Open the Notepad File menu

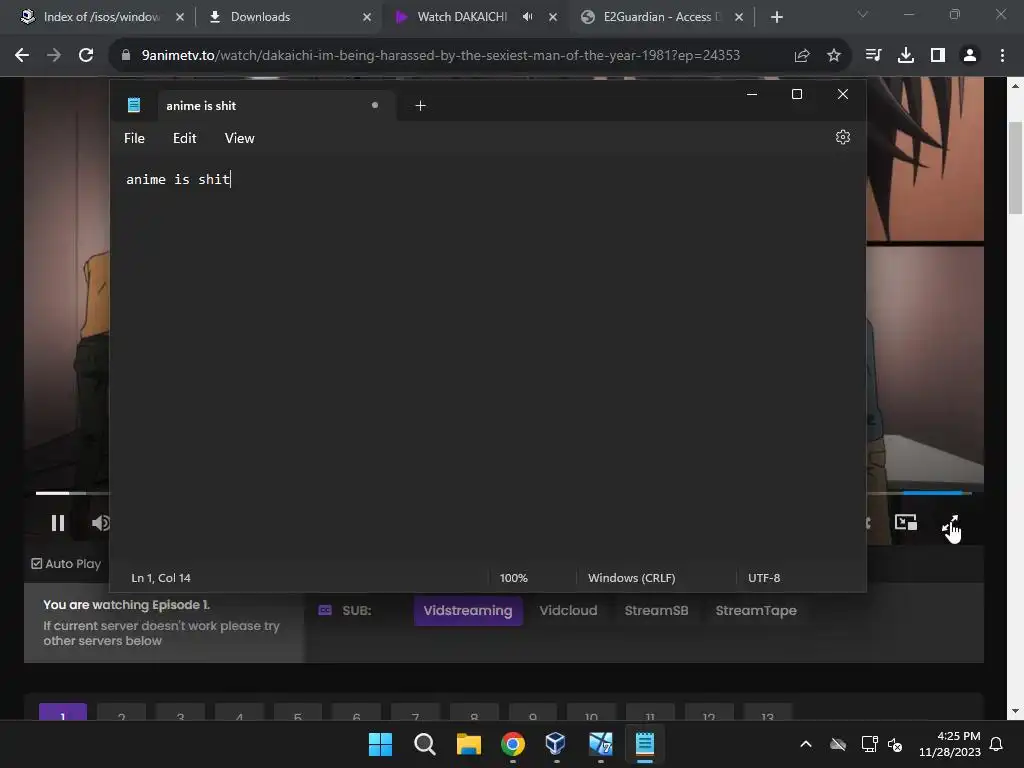click(x=135, y=138)
